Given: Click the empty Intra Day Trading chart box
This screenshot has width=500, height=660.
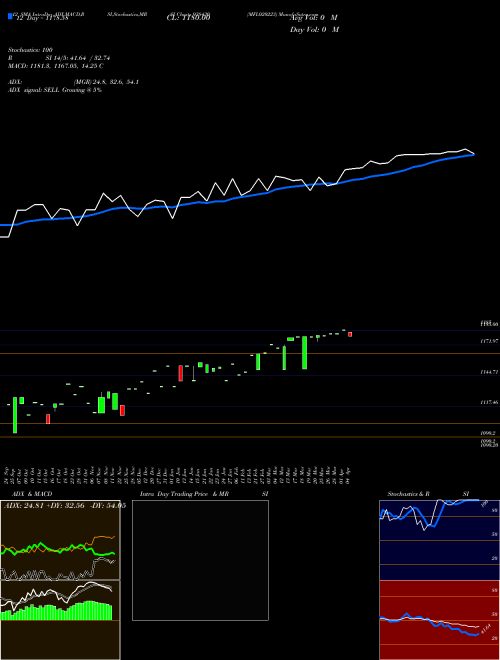Looking at the screenshot, I should 200,560.
